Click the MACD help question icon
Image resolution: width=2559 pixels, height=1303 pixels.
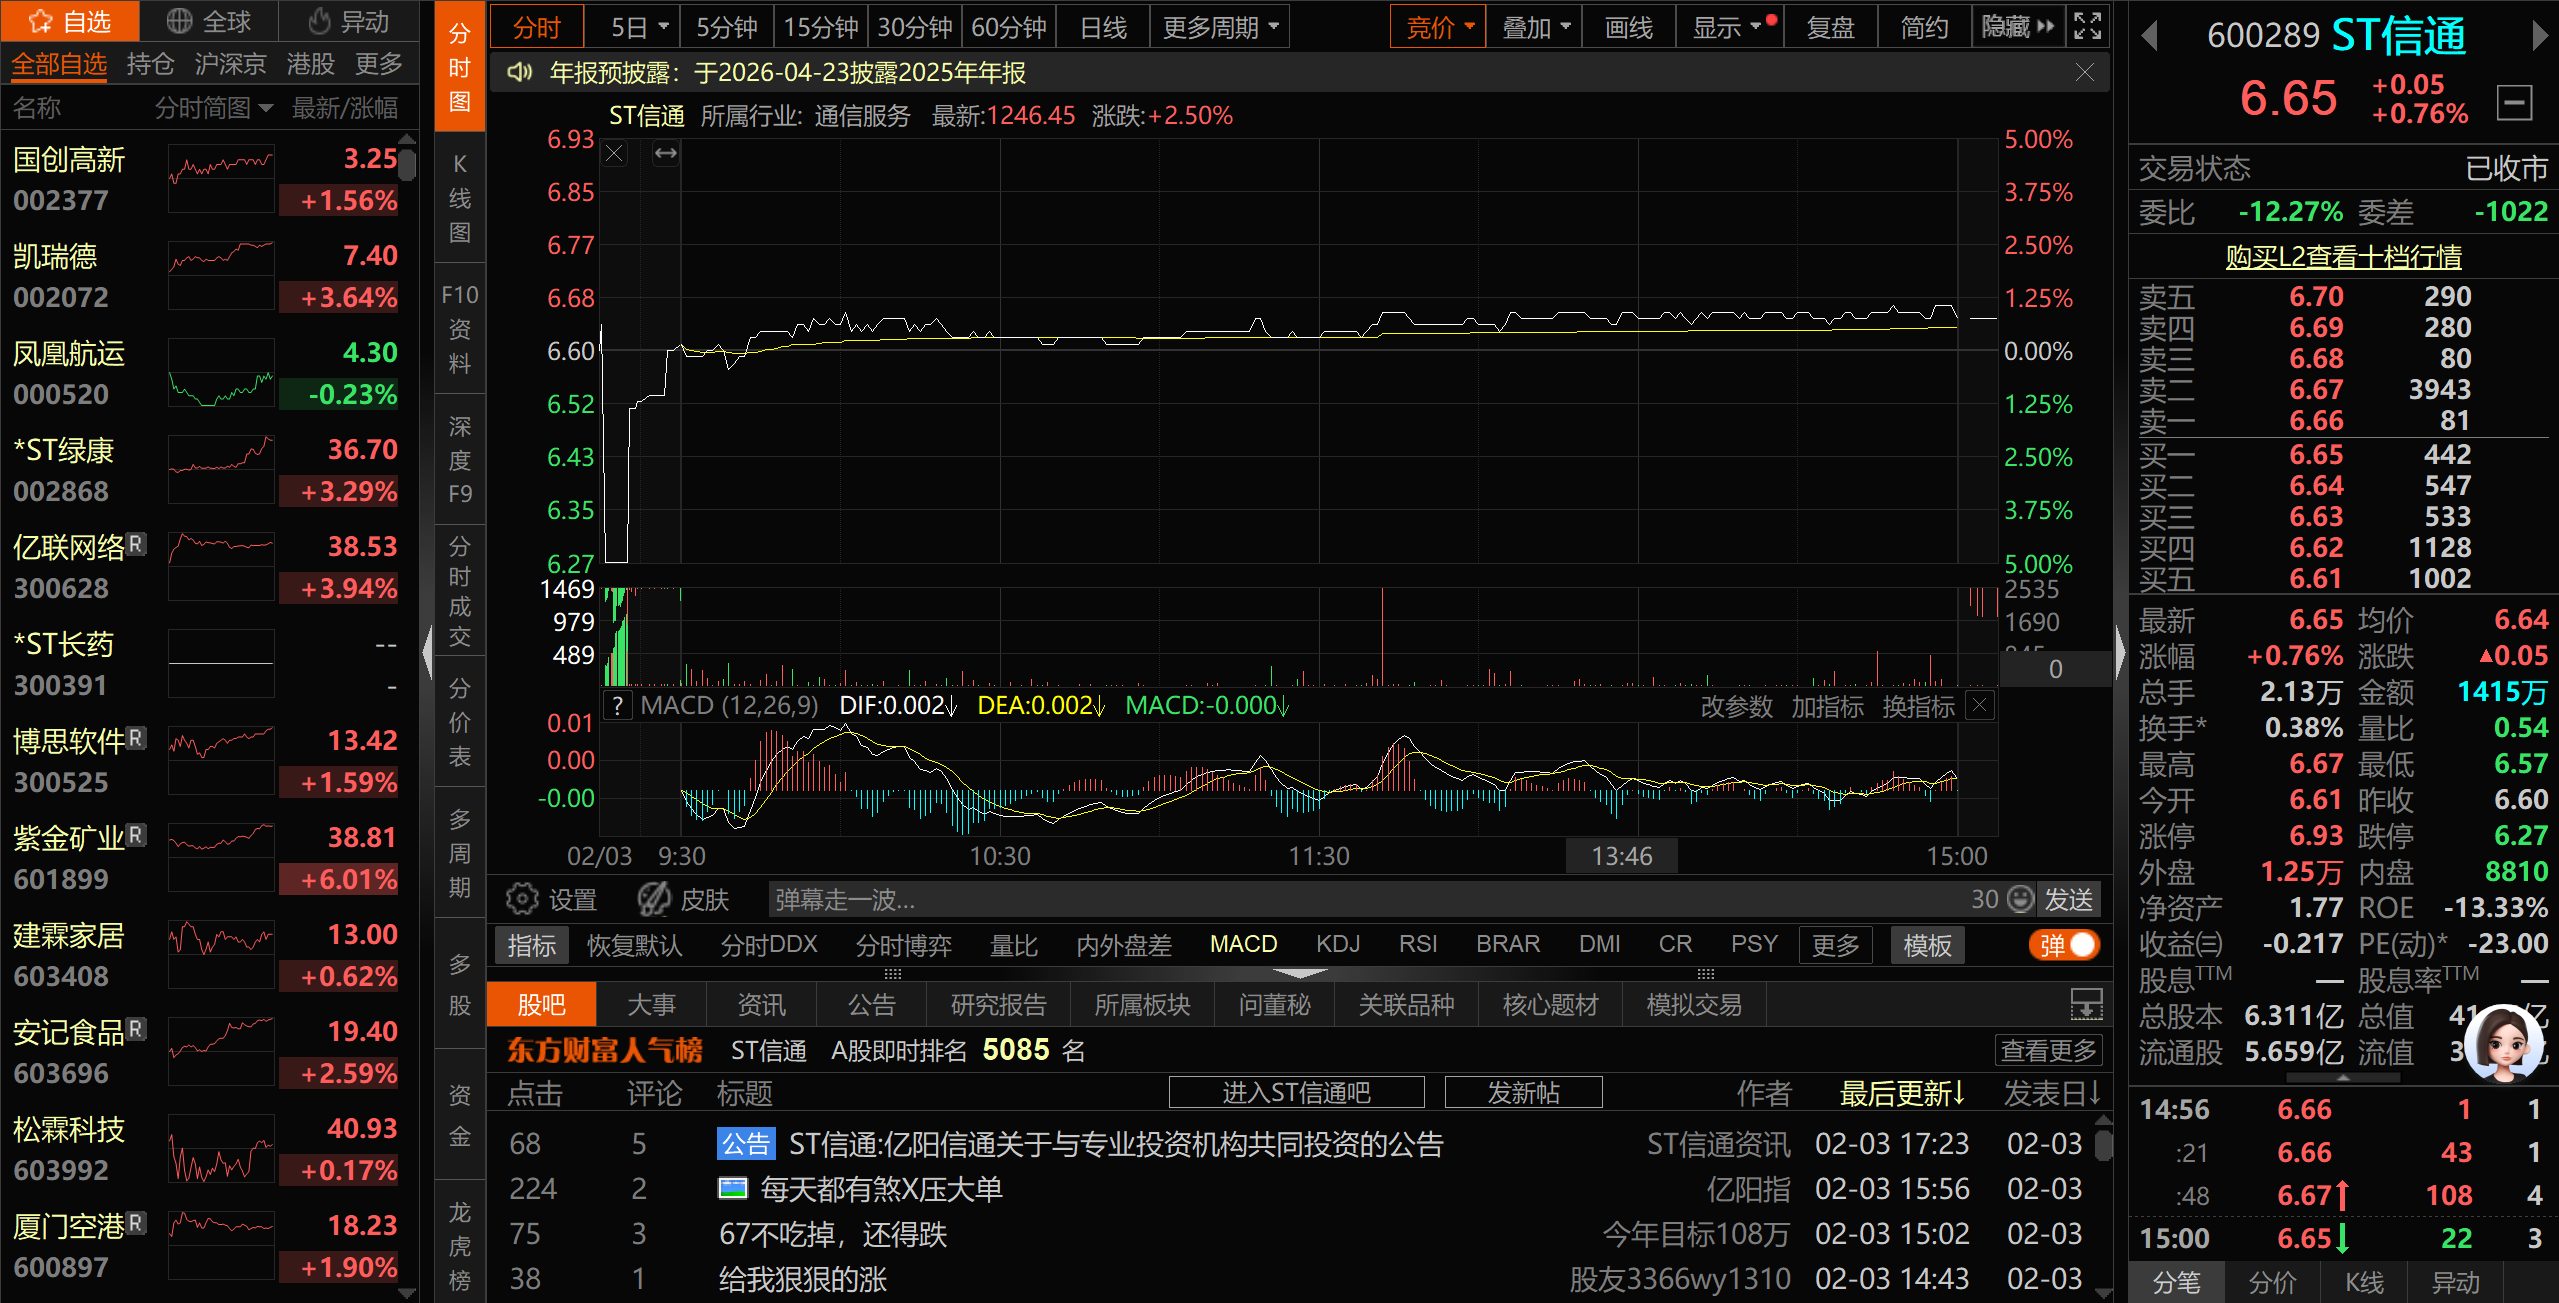(619, 706)
